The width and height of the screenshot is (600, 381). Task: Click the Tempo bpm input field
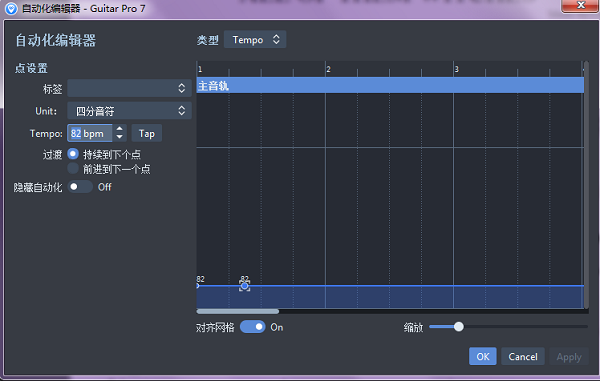[90, 133]
